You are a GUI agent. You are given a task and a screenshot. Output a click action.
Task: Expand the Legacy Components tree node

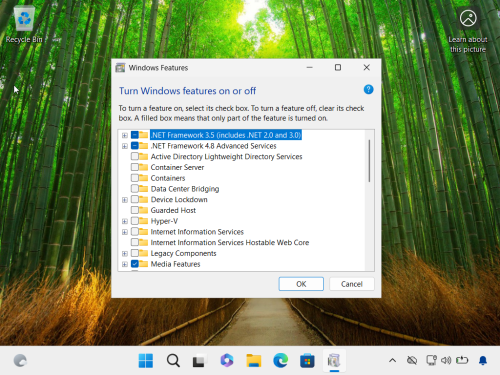(x=125, y=254)
